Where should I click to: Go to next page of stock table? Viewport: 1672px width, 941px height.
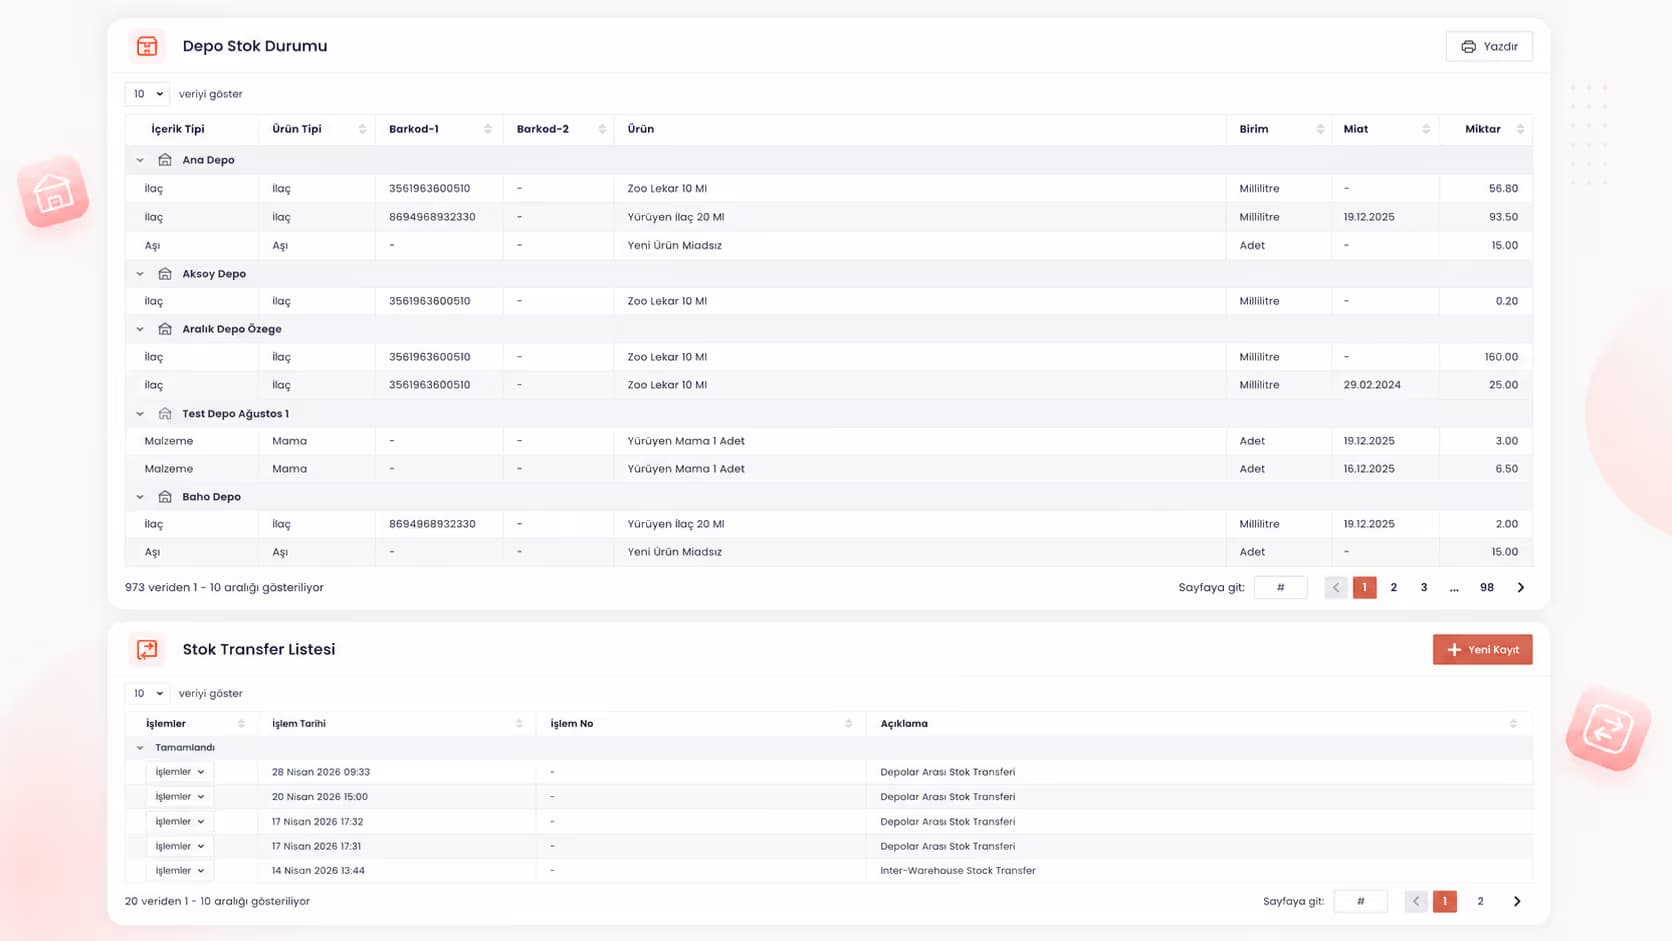pyautogui.click(x=1521, y=588)
